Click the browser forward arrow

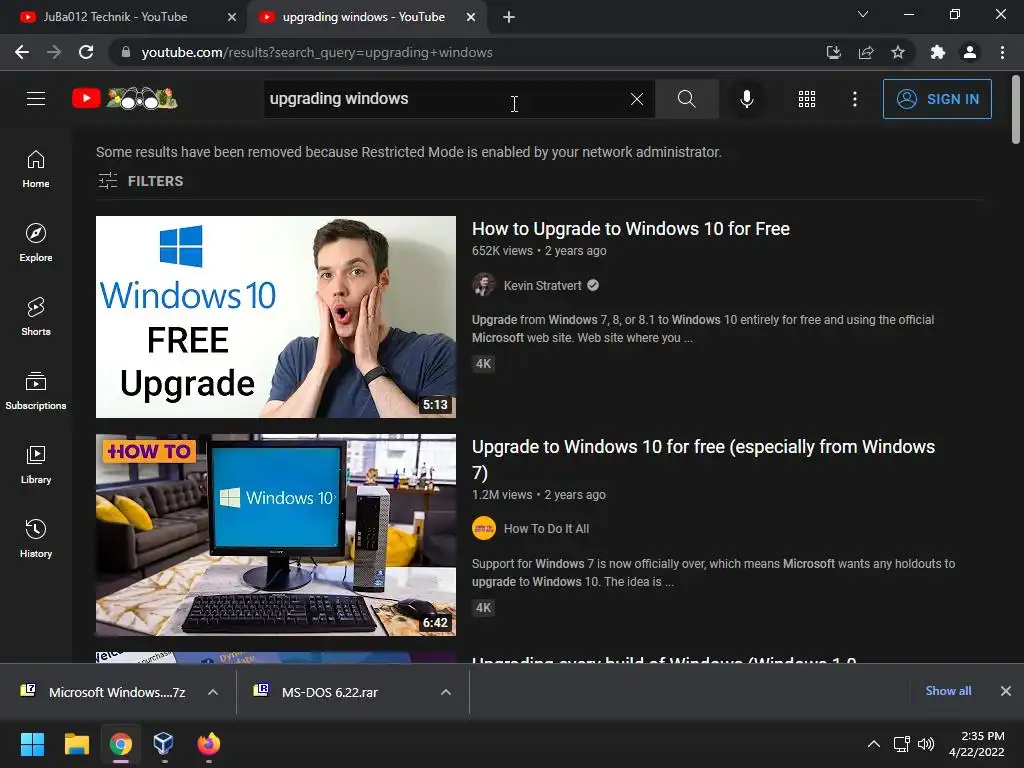coord(54,52)
